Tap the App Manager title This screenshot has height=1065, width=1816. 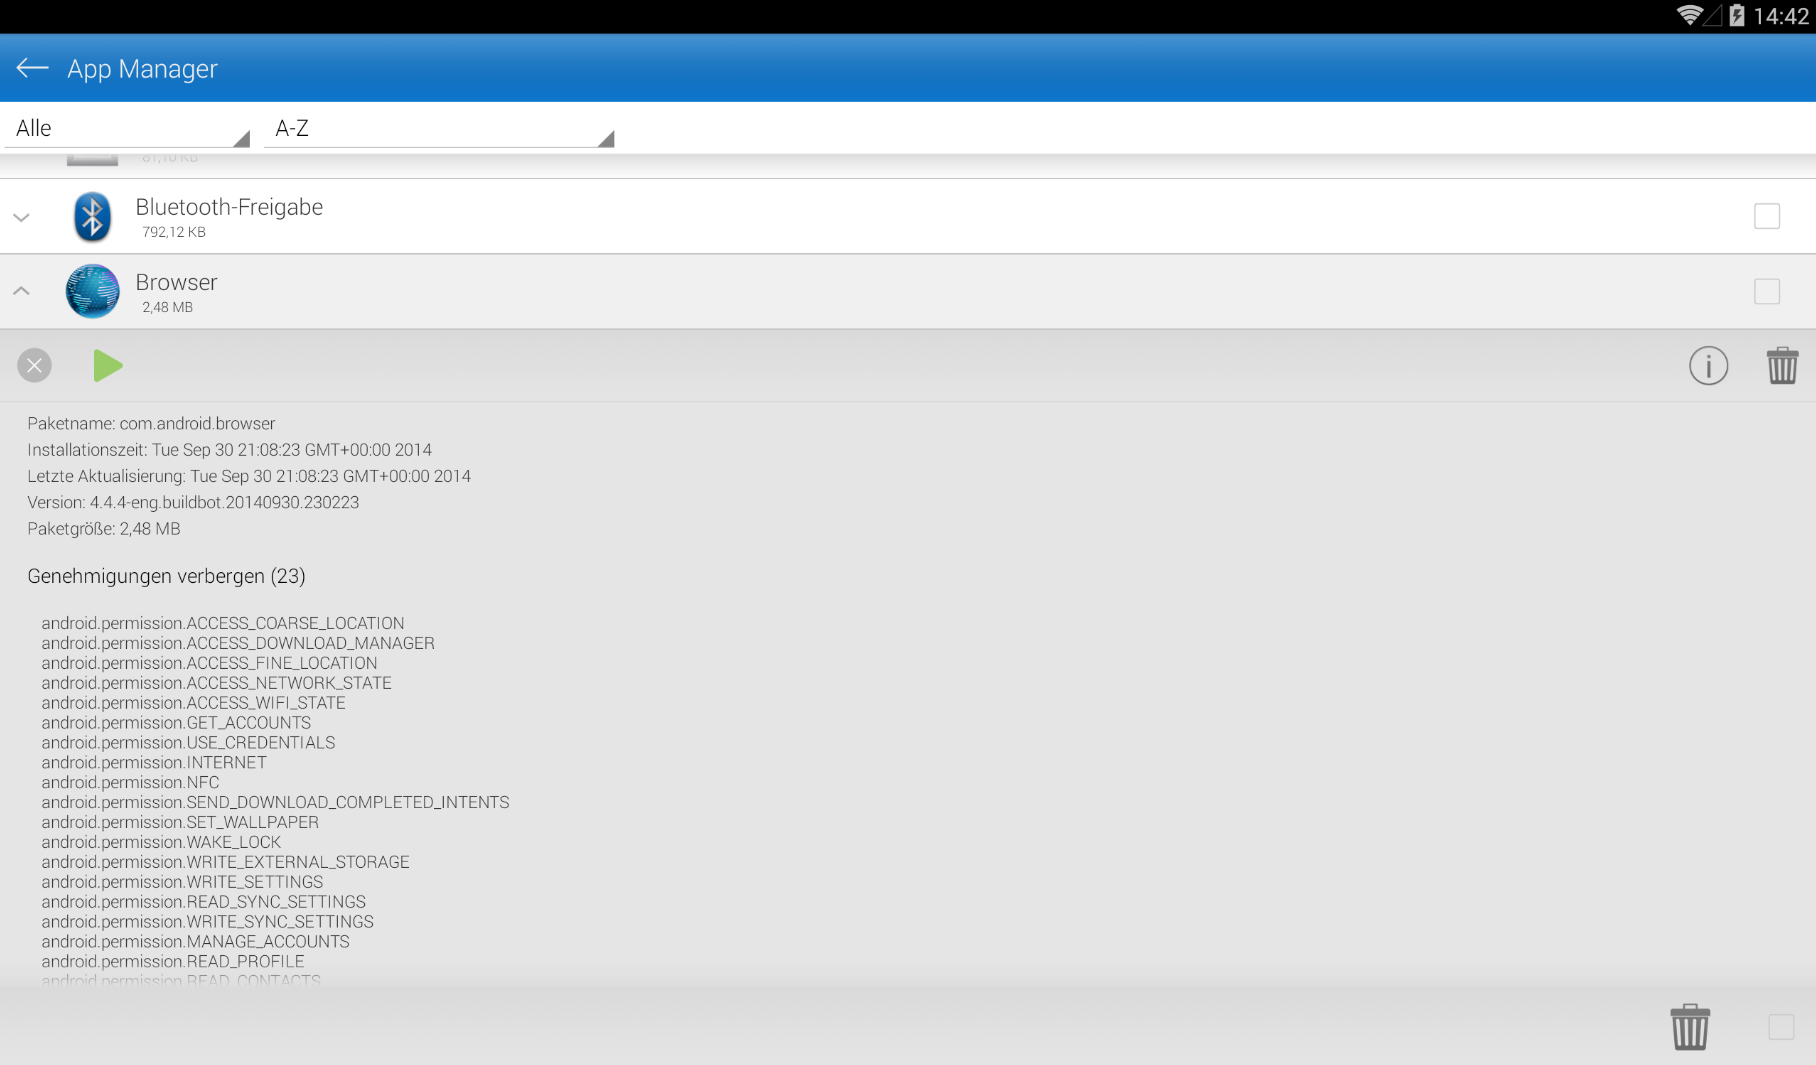click(142, 69)
